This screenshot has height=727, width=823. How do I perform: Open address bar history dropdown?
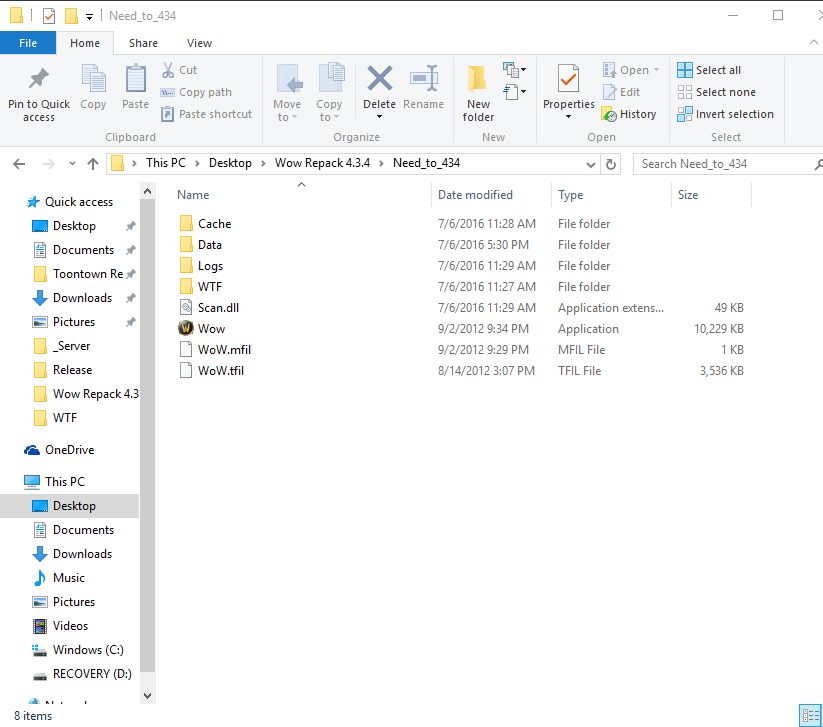pyautogui.click(x=590, y=164)
